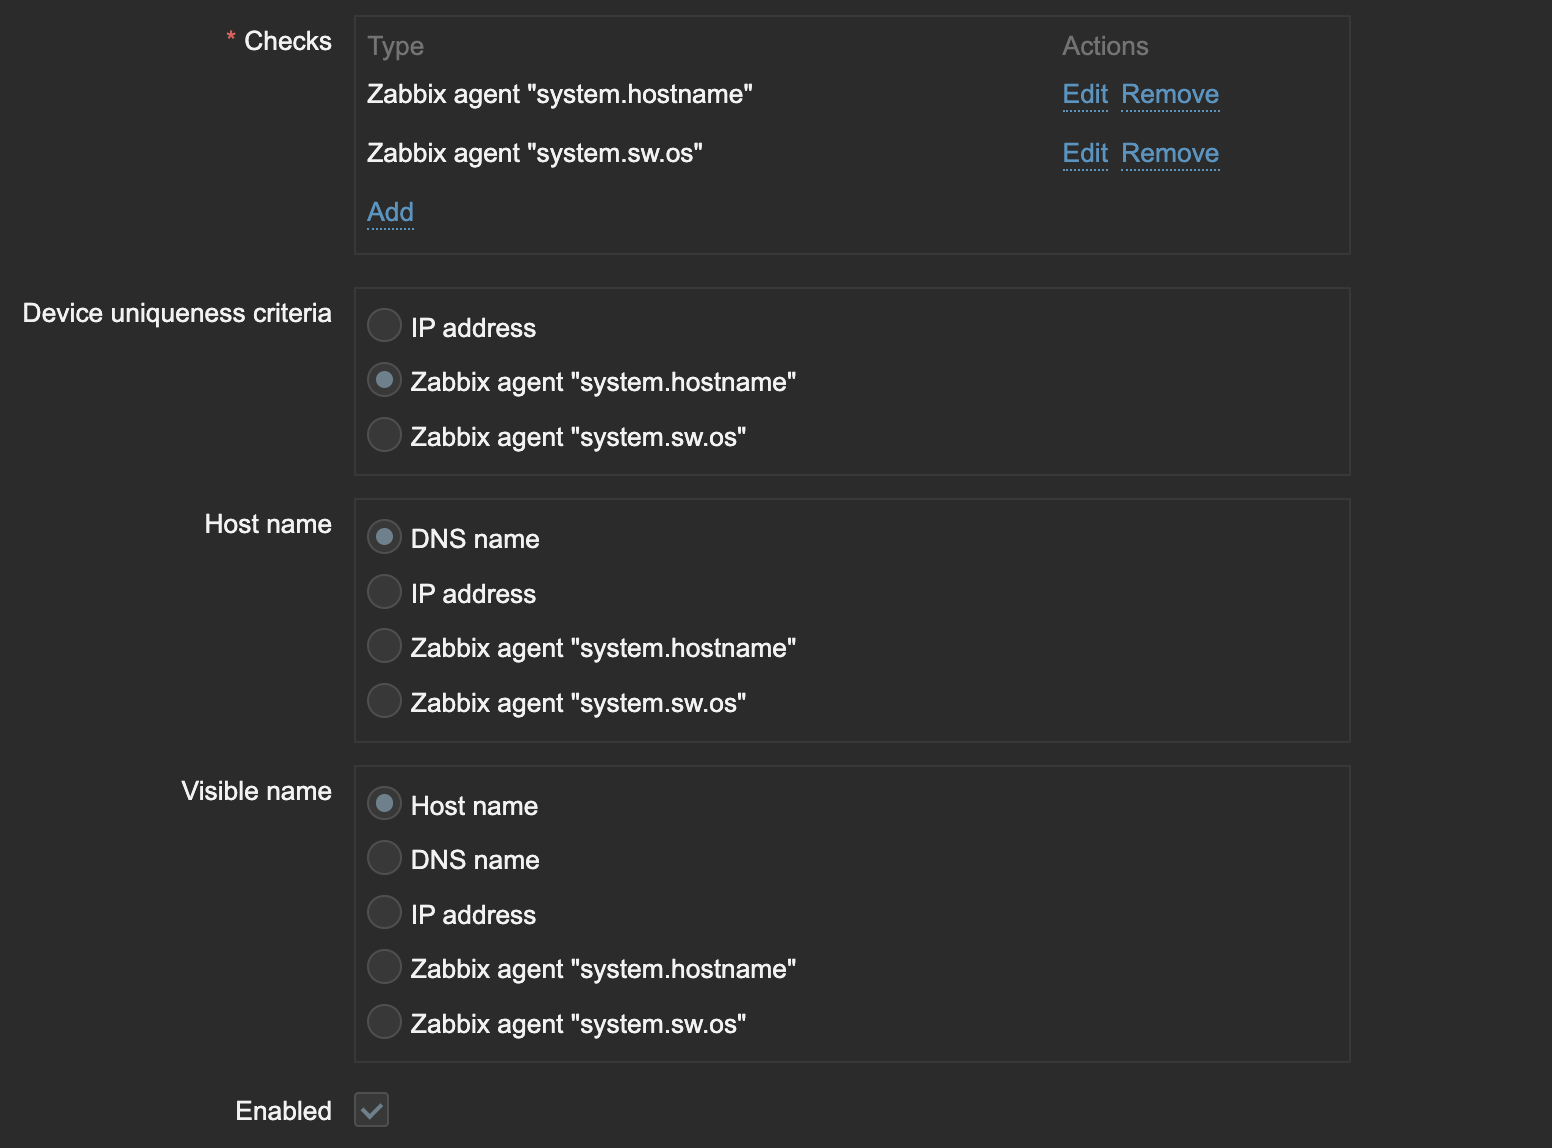
Task: Use IP address as Host name
Action: 385,592
